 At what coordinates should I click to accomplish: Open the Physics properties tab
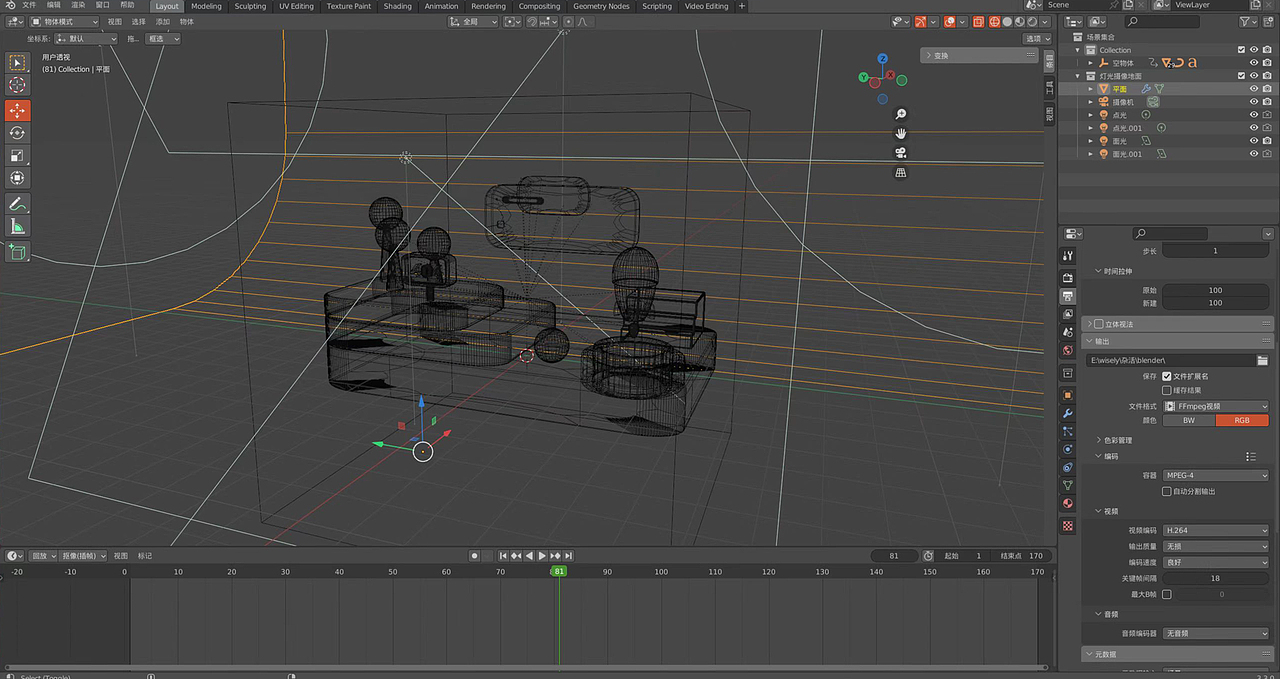[x=1068, y=449]
